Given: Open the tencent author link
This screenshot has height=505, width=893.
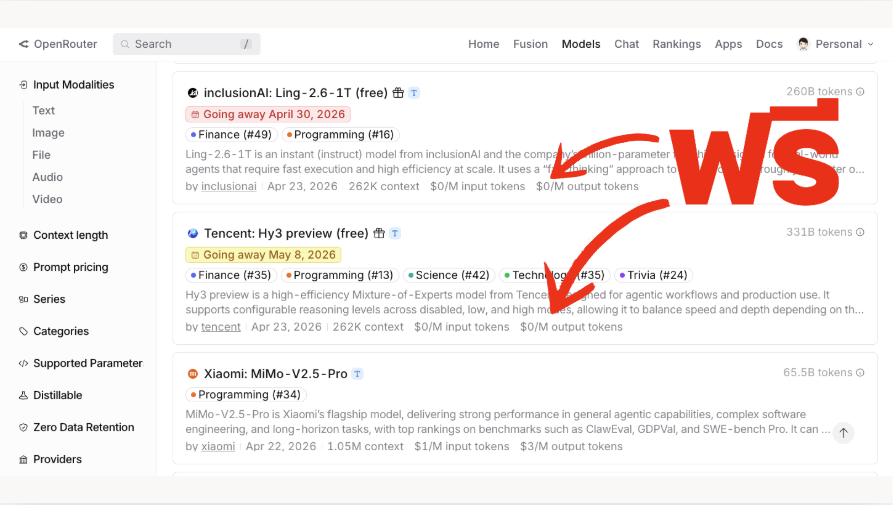Looking at the screenshot, I should click(221, 327).
